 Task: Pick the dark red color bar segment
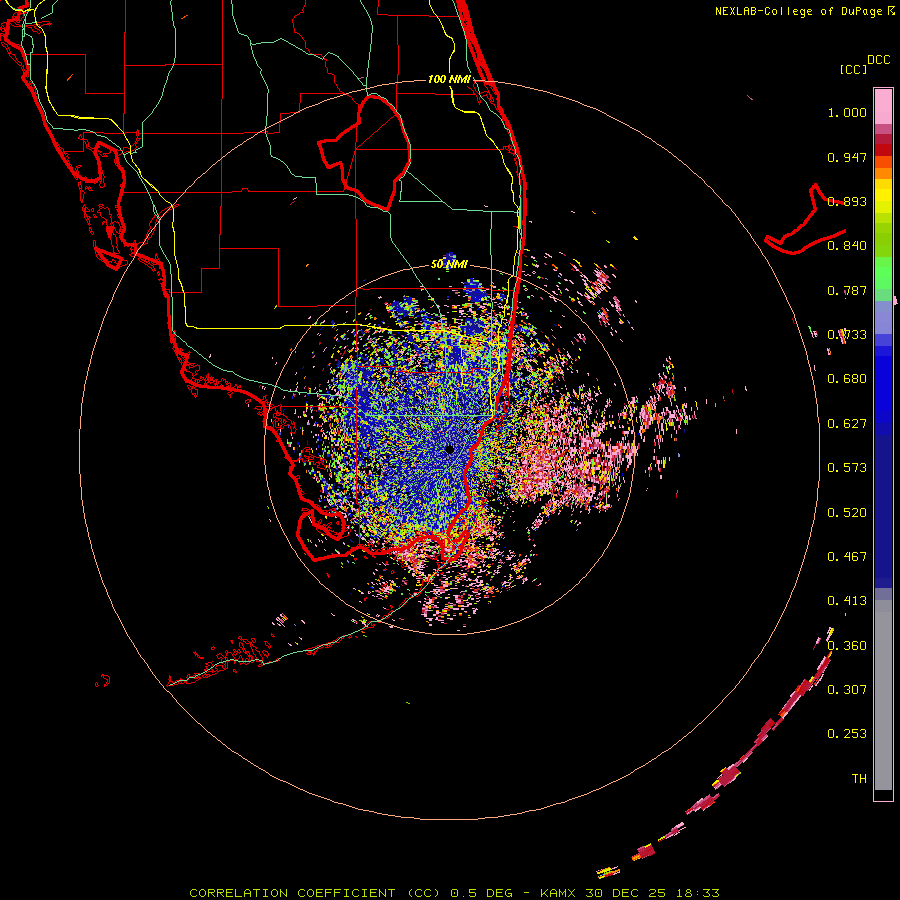click(x=883, y=150)
